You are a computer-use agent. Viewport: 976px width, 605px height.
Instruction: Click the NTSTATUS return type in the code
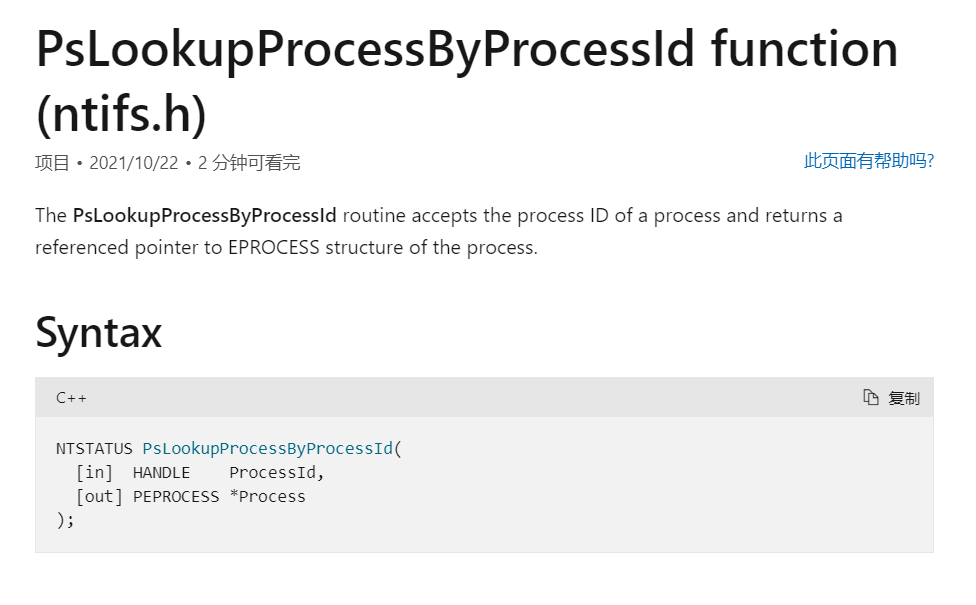tap(94, 449)
